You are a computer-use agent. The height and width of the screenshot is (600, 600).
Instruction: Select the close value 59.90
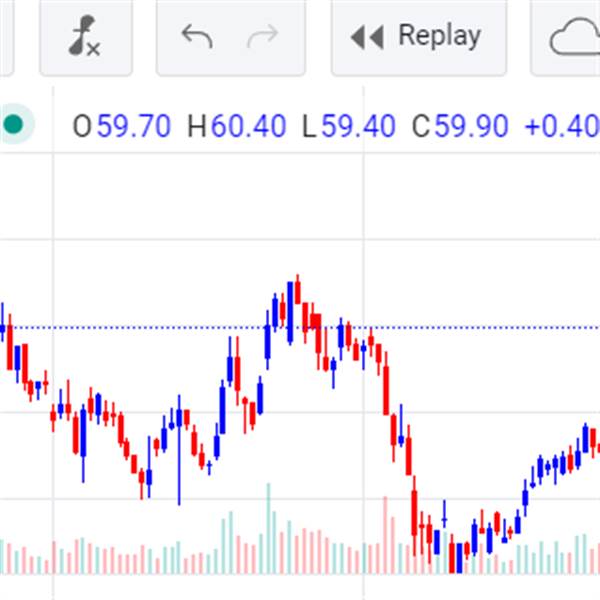pos(471,126)
